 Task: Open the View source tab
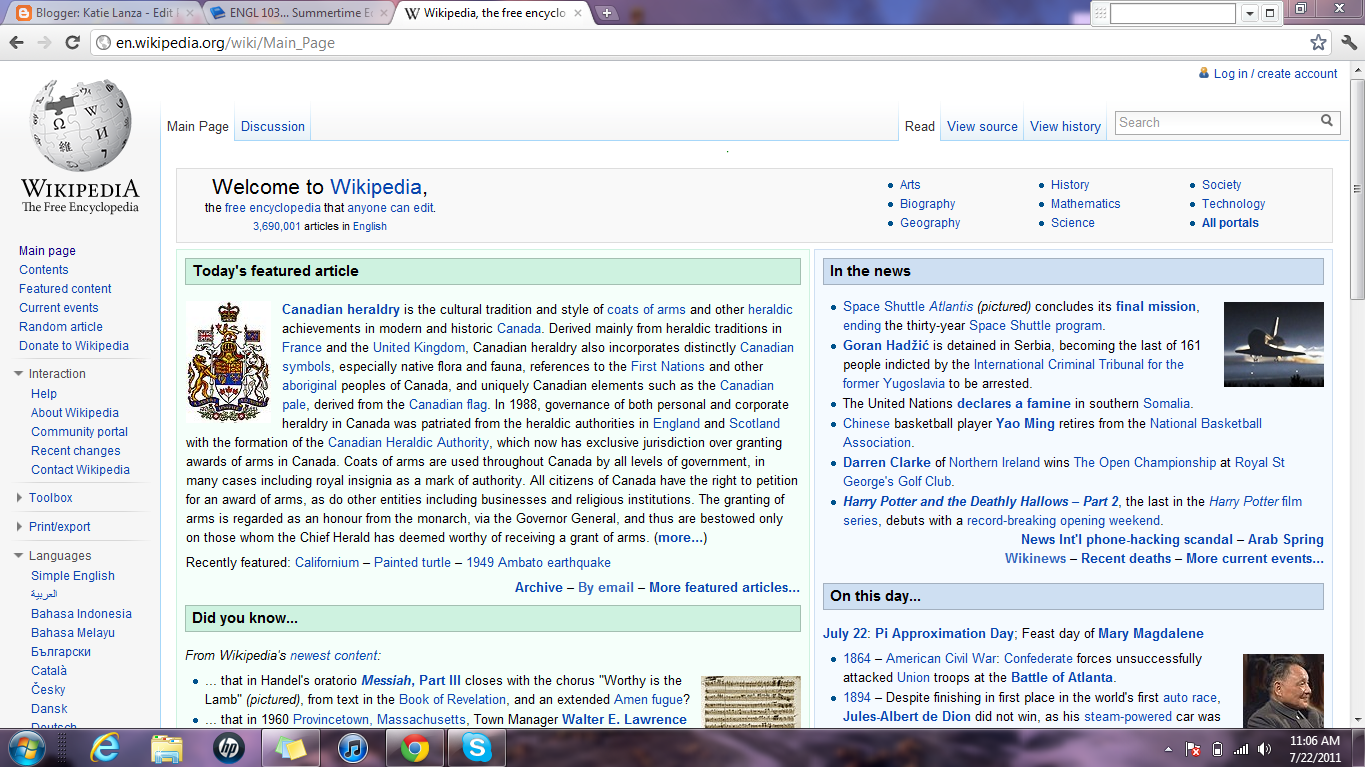[x=982, y=126]
